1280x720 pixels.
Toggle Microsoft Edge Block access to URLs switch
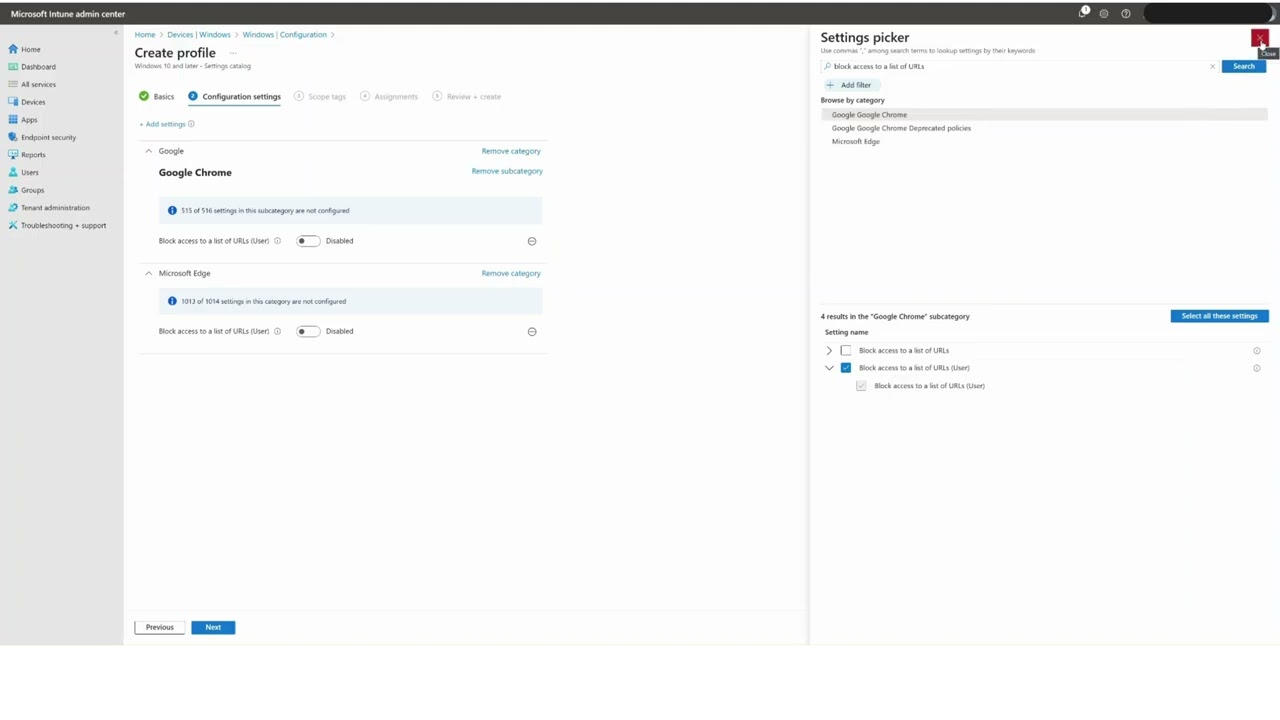(x=307, y=331)
